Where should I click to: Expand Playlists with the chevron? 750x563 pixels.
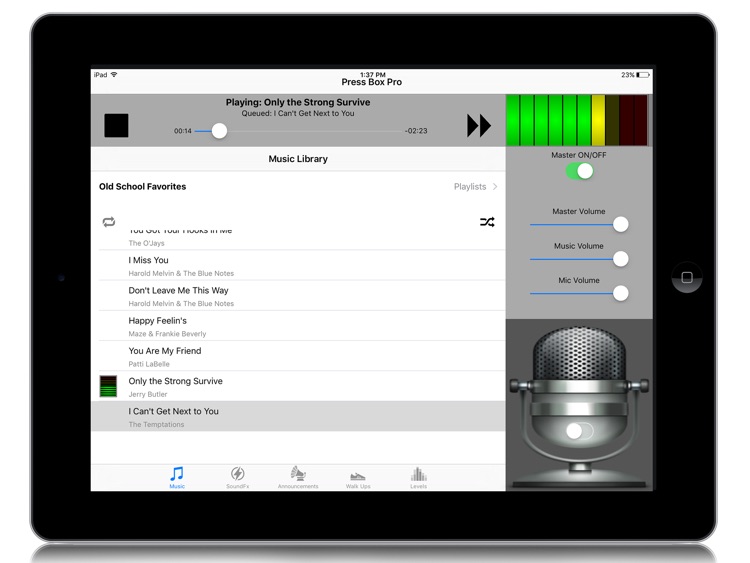click(x=495, y=187)
